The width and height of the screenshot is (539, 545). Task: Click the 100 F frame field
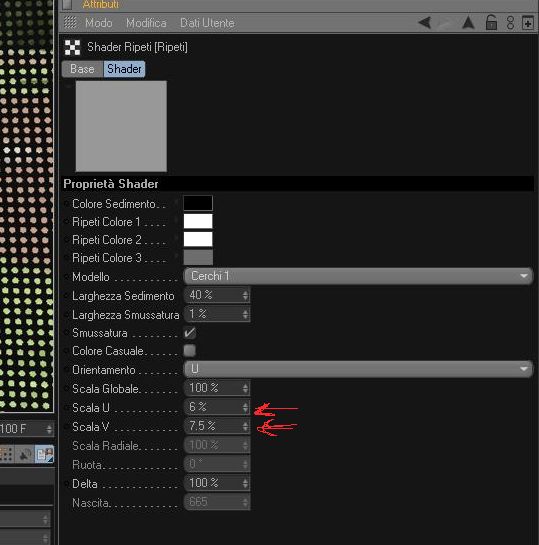pyautogui.click(x=26, y=429)
